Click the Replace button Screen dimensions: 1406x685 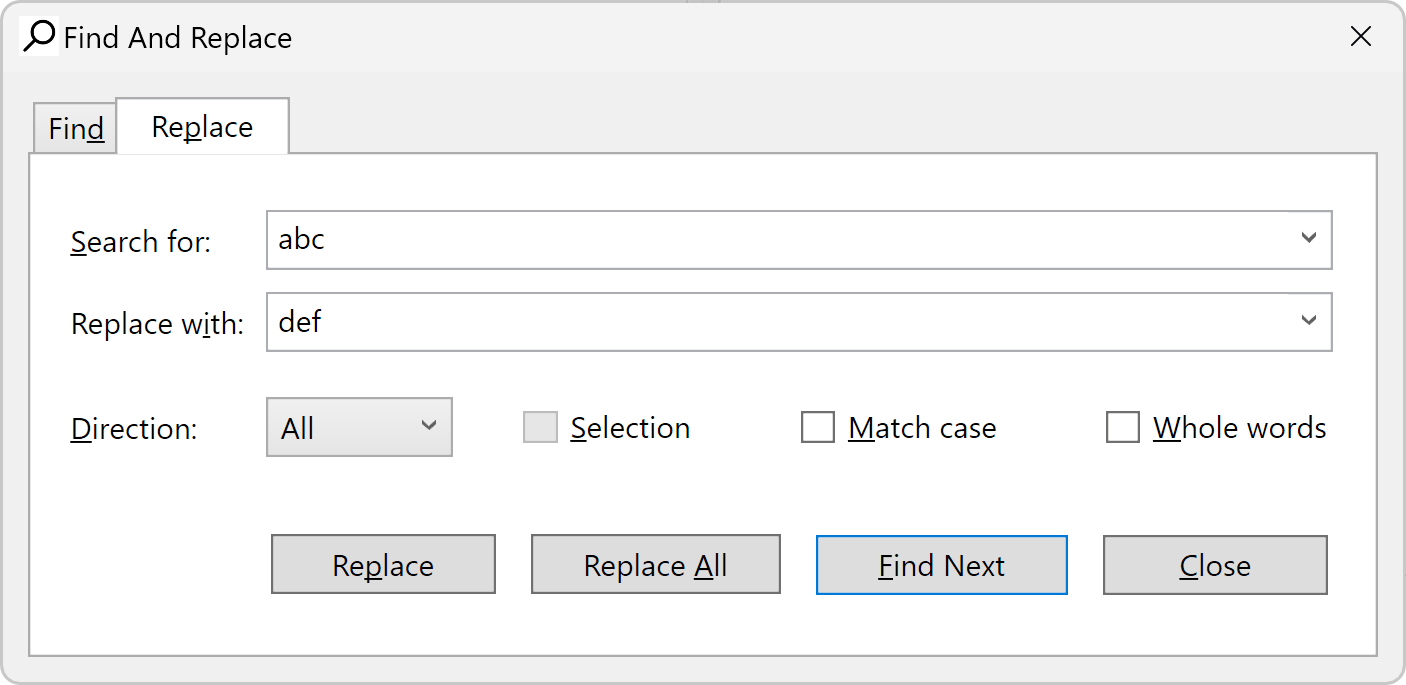pyautogui.click(x=383, y=565)
